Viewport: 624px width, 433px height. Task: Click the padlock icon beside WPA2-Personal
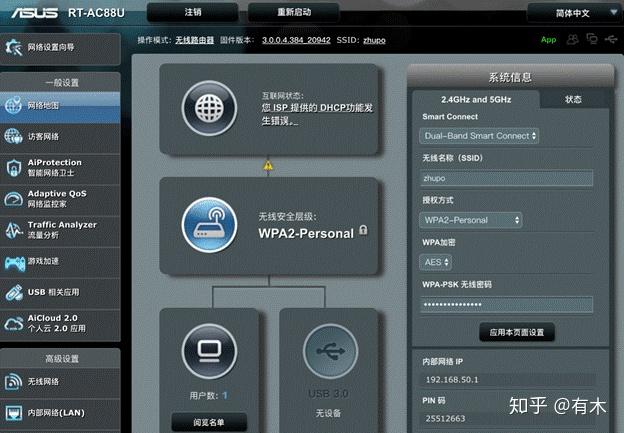(x=363, y=230)
